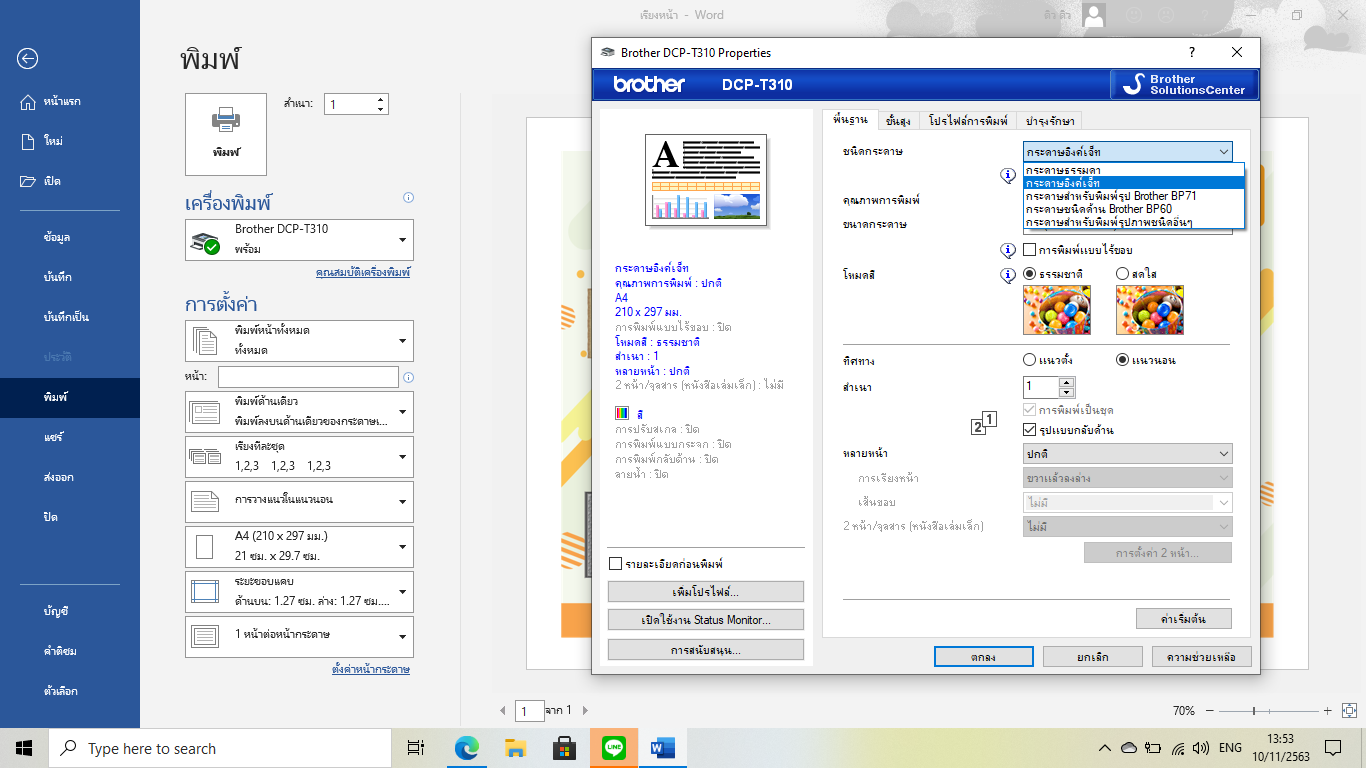Select other photo paper option in list

1134,222
